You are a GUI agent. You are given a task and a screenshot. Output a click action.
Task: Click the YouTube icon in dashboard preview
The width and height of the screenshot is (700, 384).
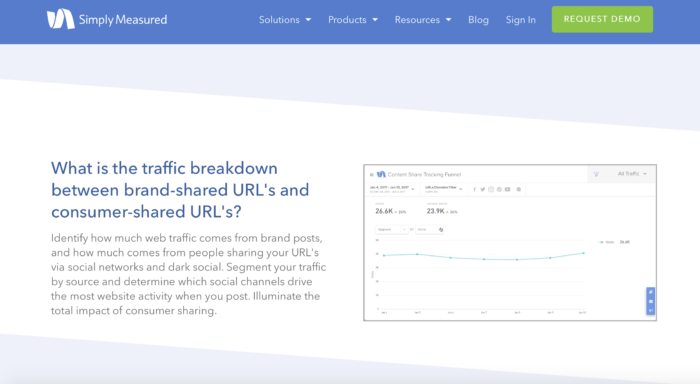coord(508,189)
